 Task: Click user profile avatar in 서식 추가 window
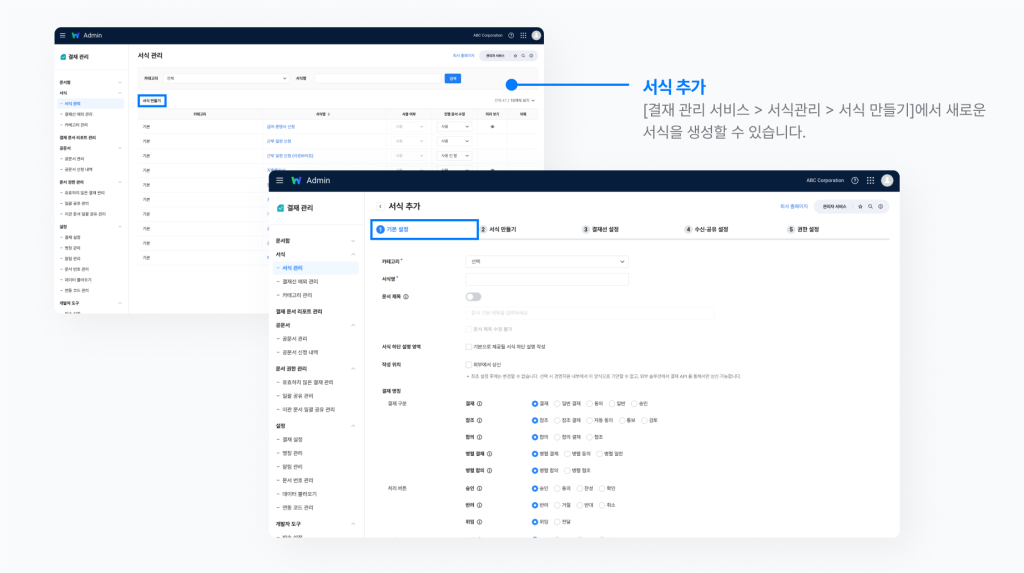888,181
